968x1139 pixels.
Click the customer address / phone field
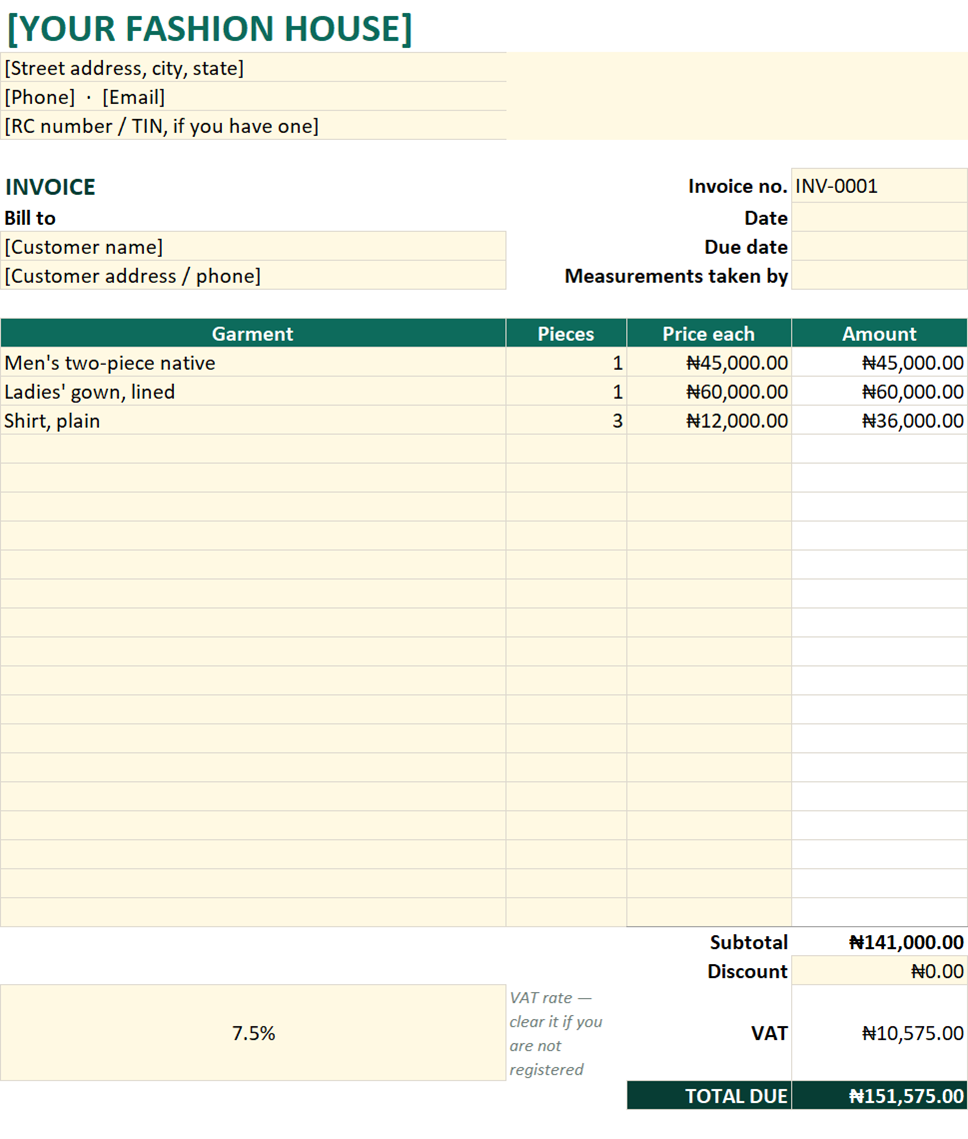[x=253, y=276]
